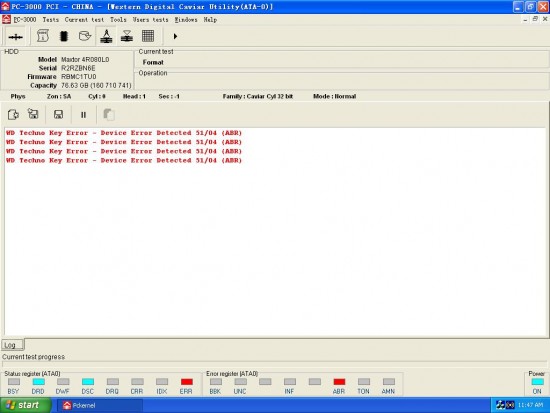This screenshot has width=550, height=413.
Task: Click the cyan DRD status indicator
Action: click(x=38, y=381)
